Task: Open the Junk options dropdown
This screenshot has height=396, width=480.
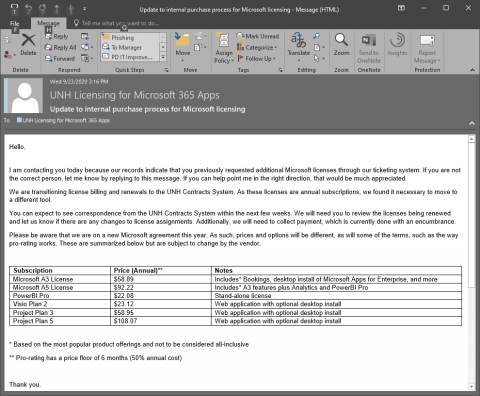Action: (x=10, y=55)
